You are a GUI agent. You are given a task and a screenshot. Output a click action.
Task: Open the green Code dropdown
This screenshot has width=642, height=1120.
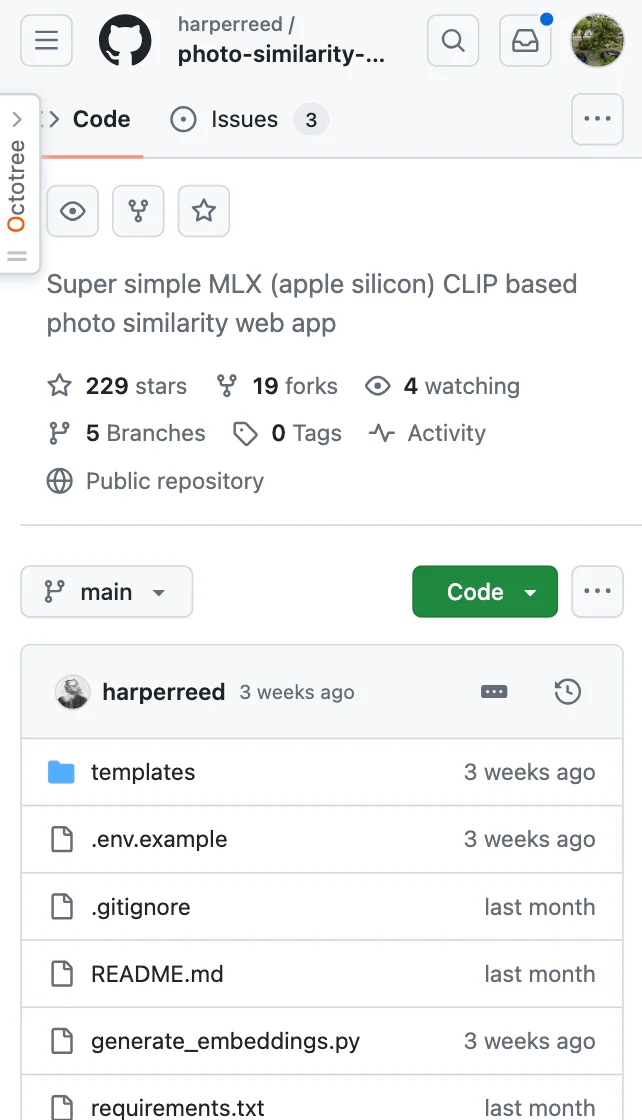coord(485,592)
